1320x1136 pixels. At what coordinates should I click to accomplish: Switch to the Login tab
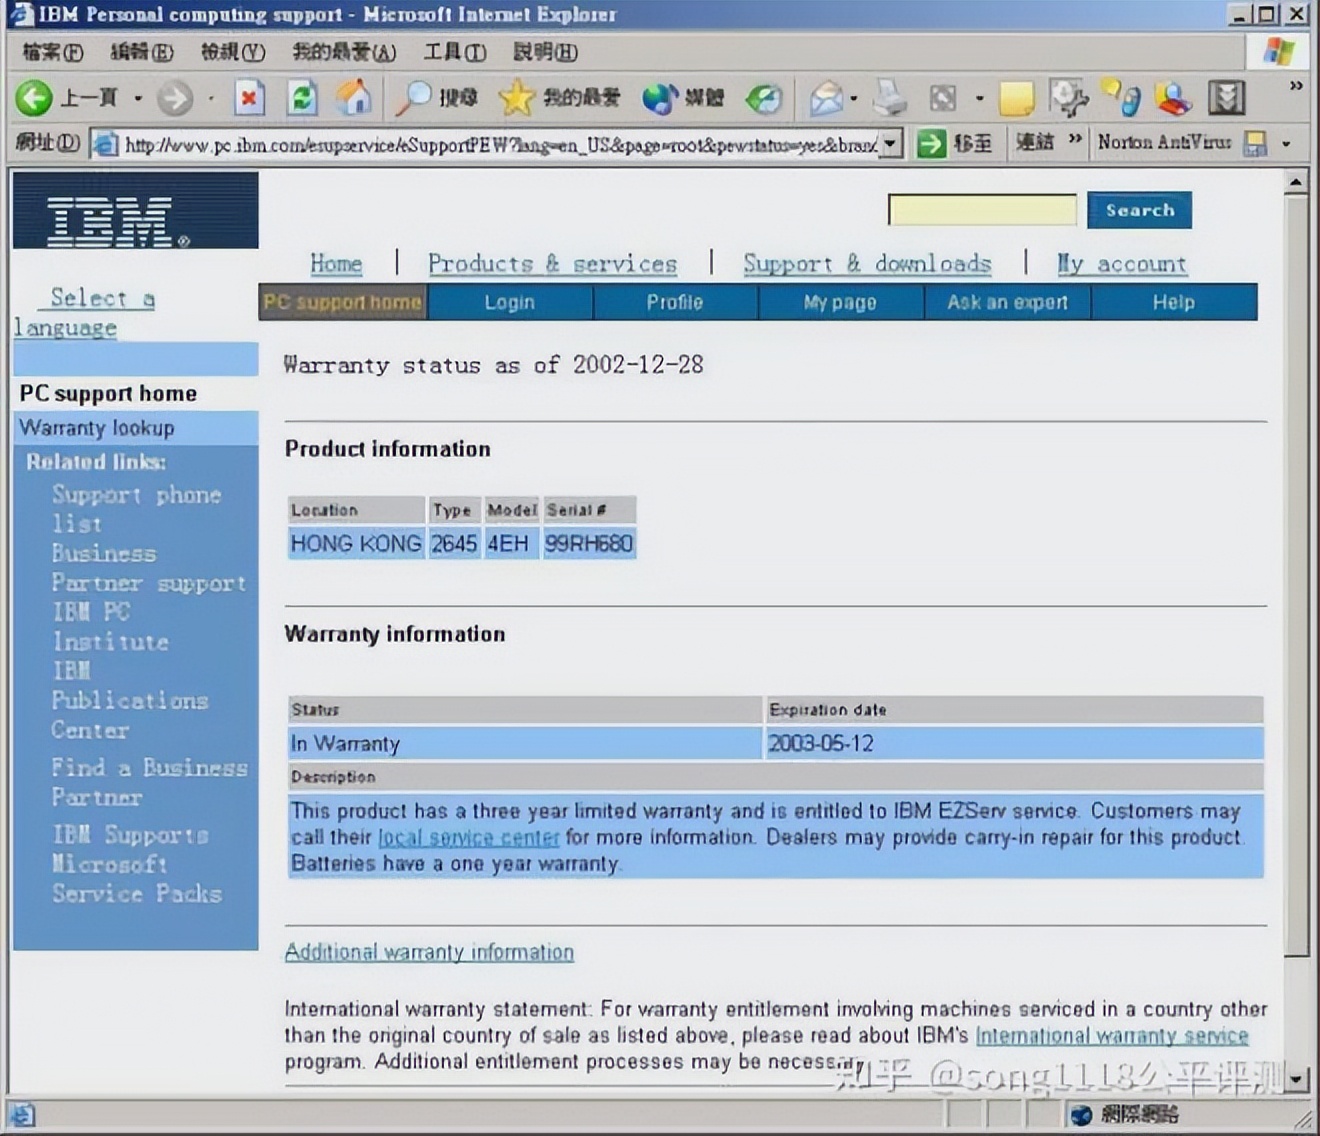510,302
